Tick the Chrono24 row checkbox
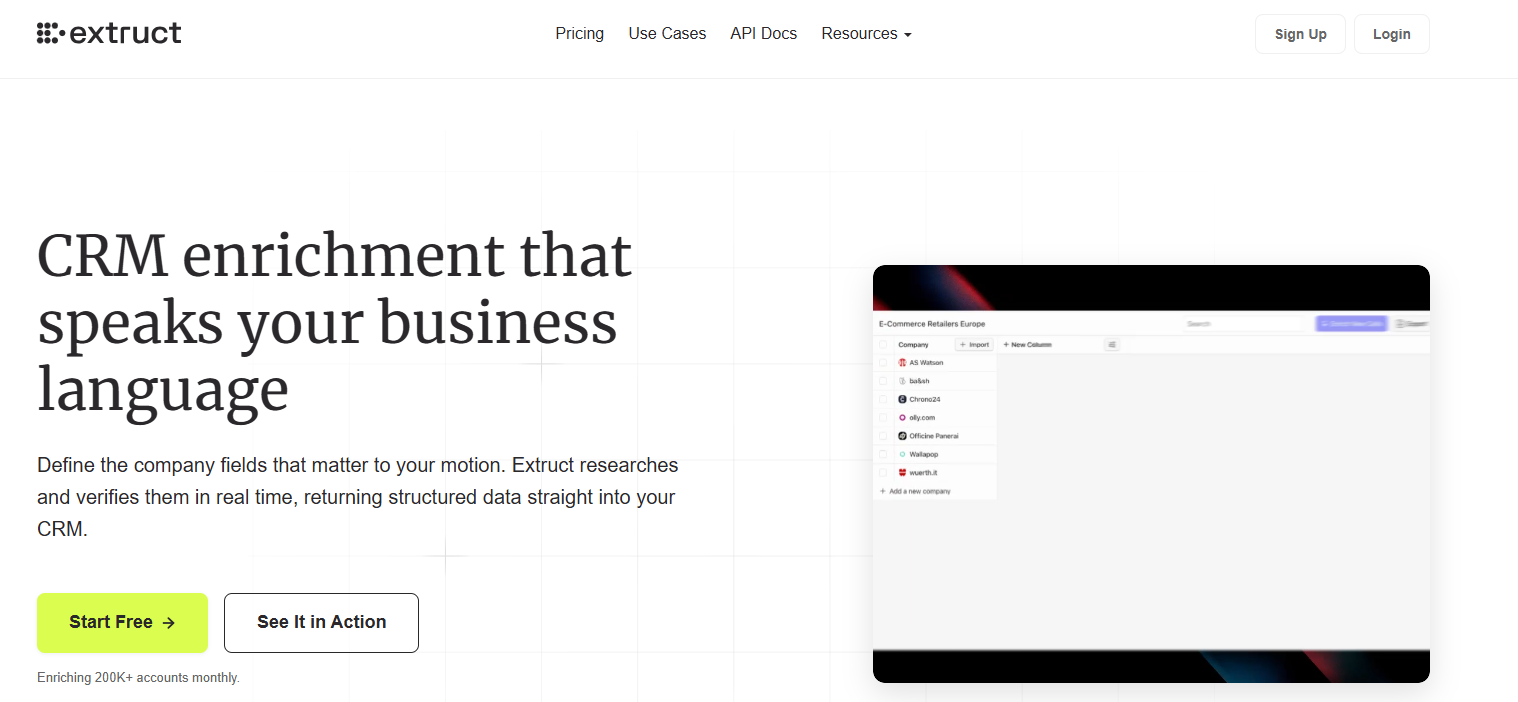The width and height of the screenshot is (1518, 702). click(x=883, y=399)
